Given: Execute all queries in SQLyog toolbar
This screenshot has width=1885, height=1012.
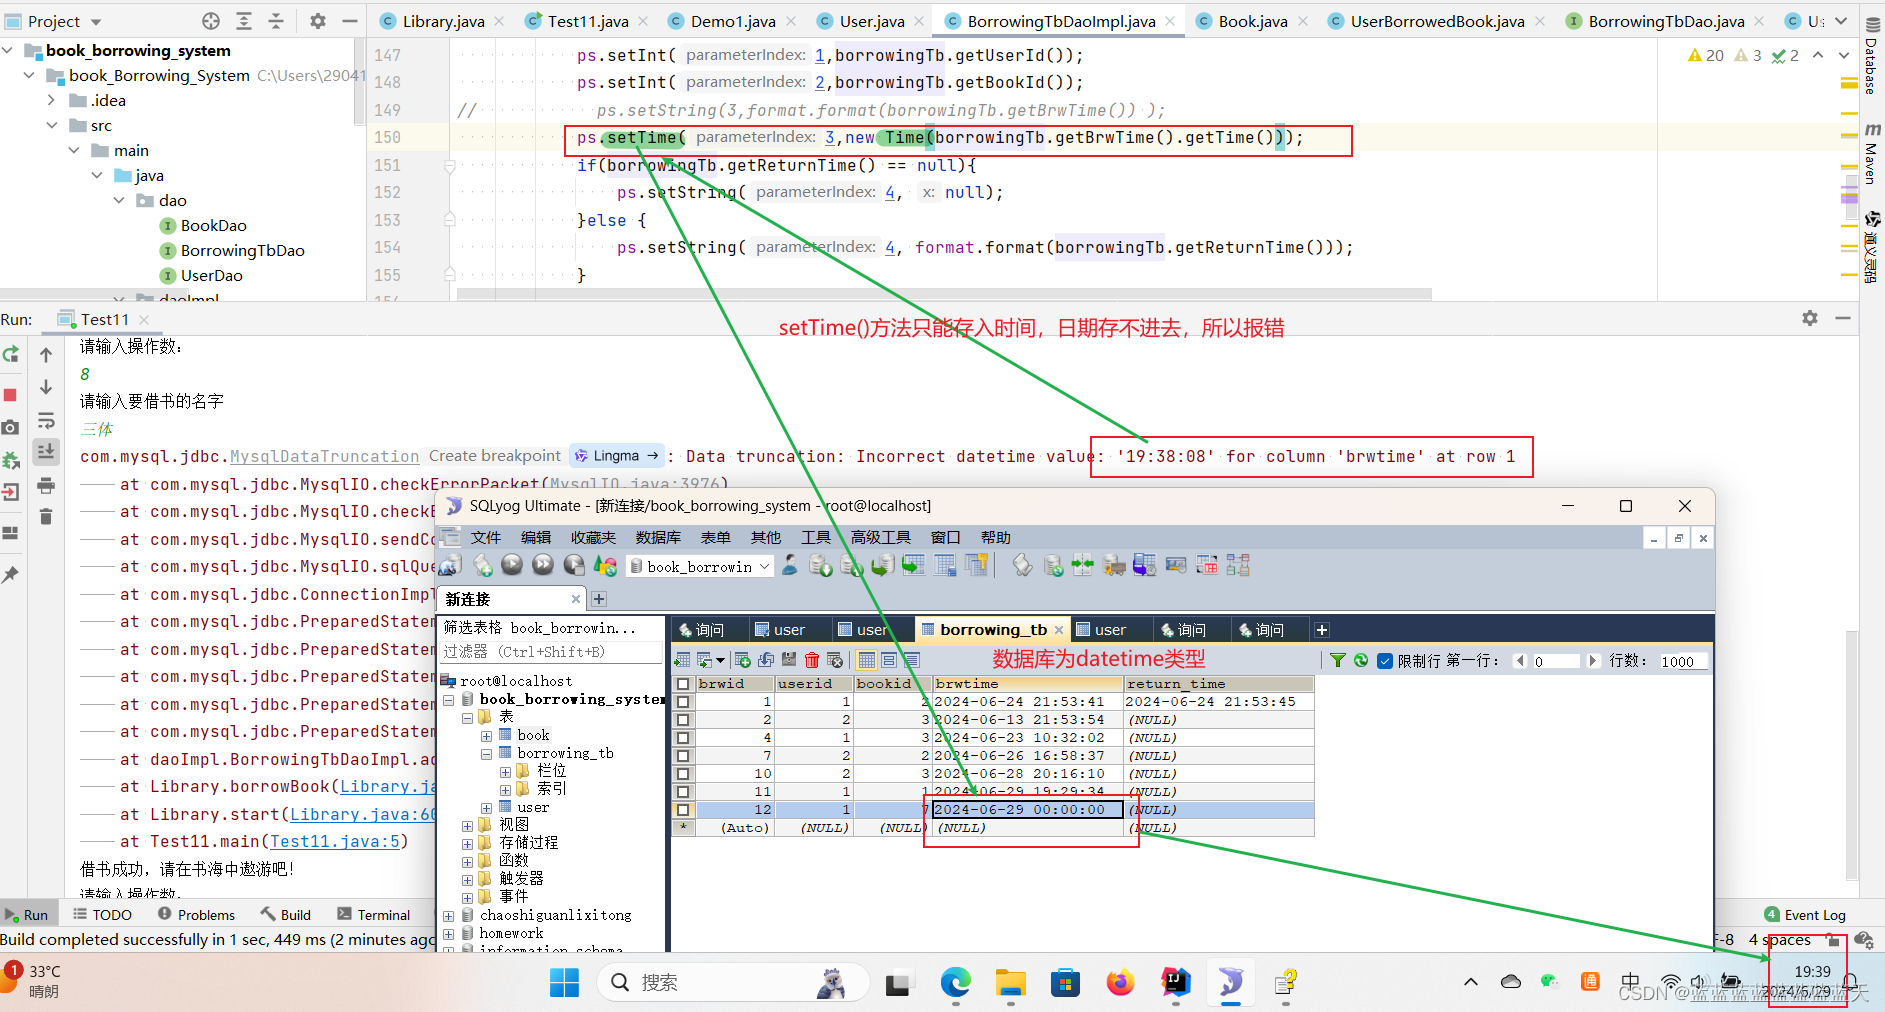Looking at the screenshot, I should pyautogui.click(x=543, y=566).
